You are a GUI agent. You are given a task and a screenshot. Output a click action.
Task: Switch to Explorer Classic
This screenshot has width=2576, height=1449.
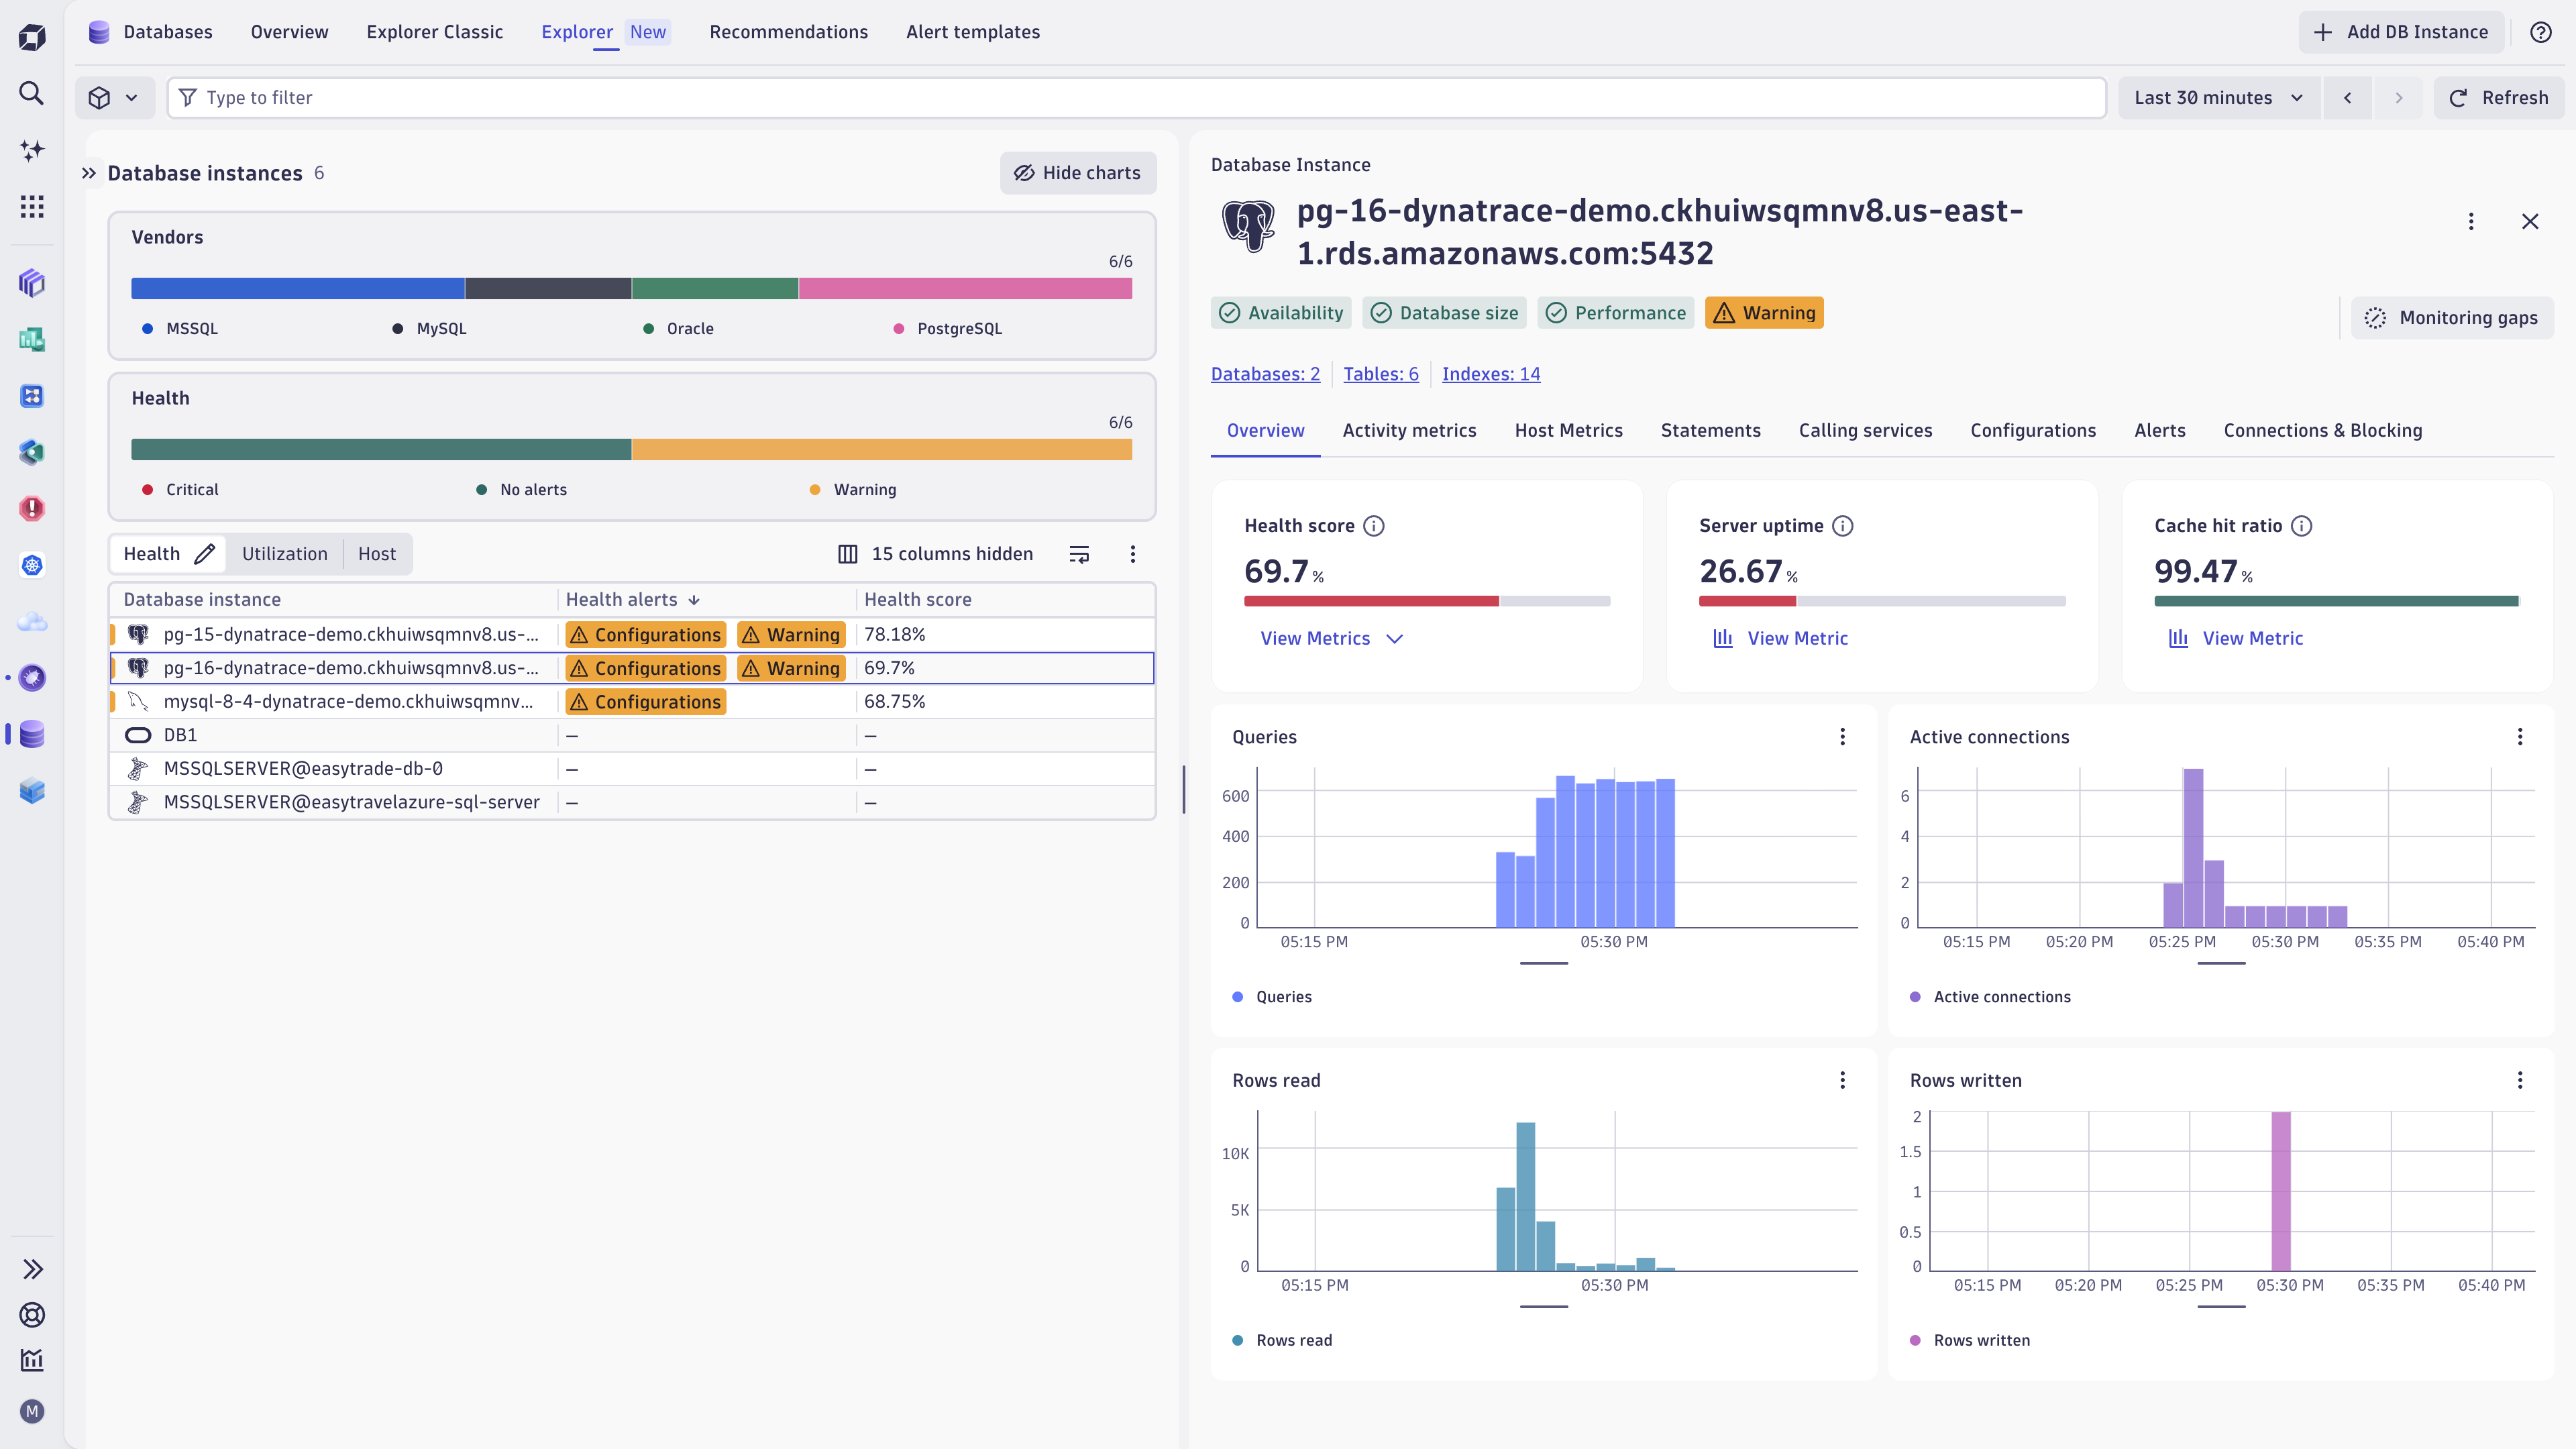(435, 32)
